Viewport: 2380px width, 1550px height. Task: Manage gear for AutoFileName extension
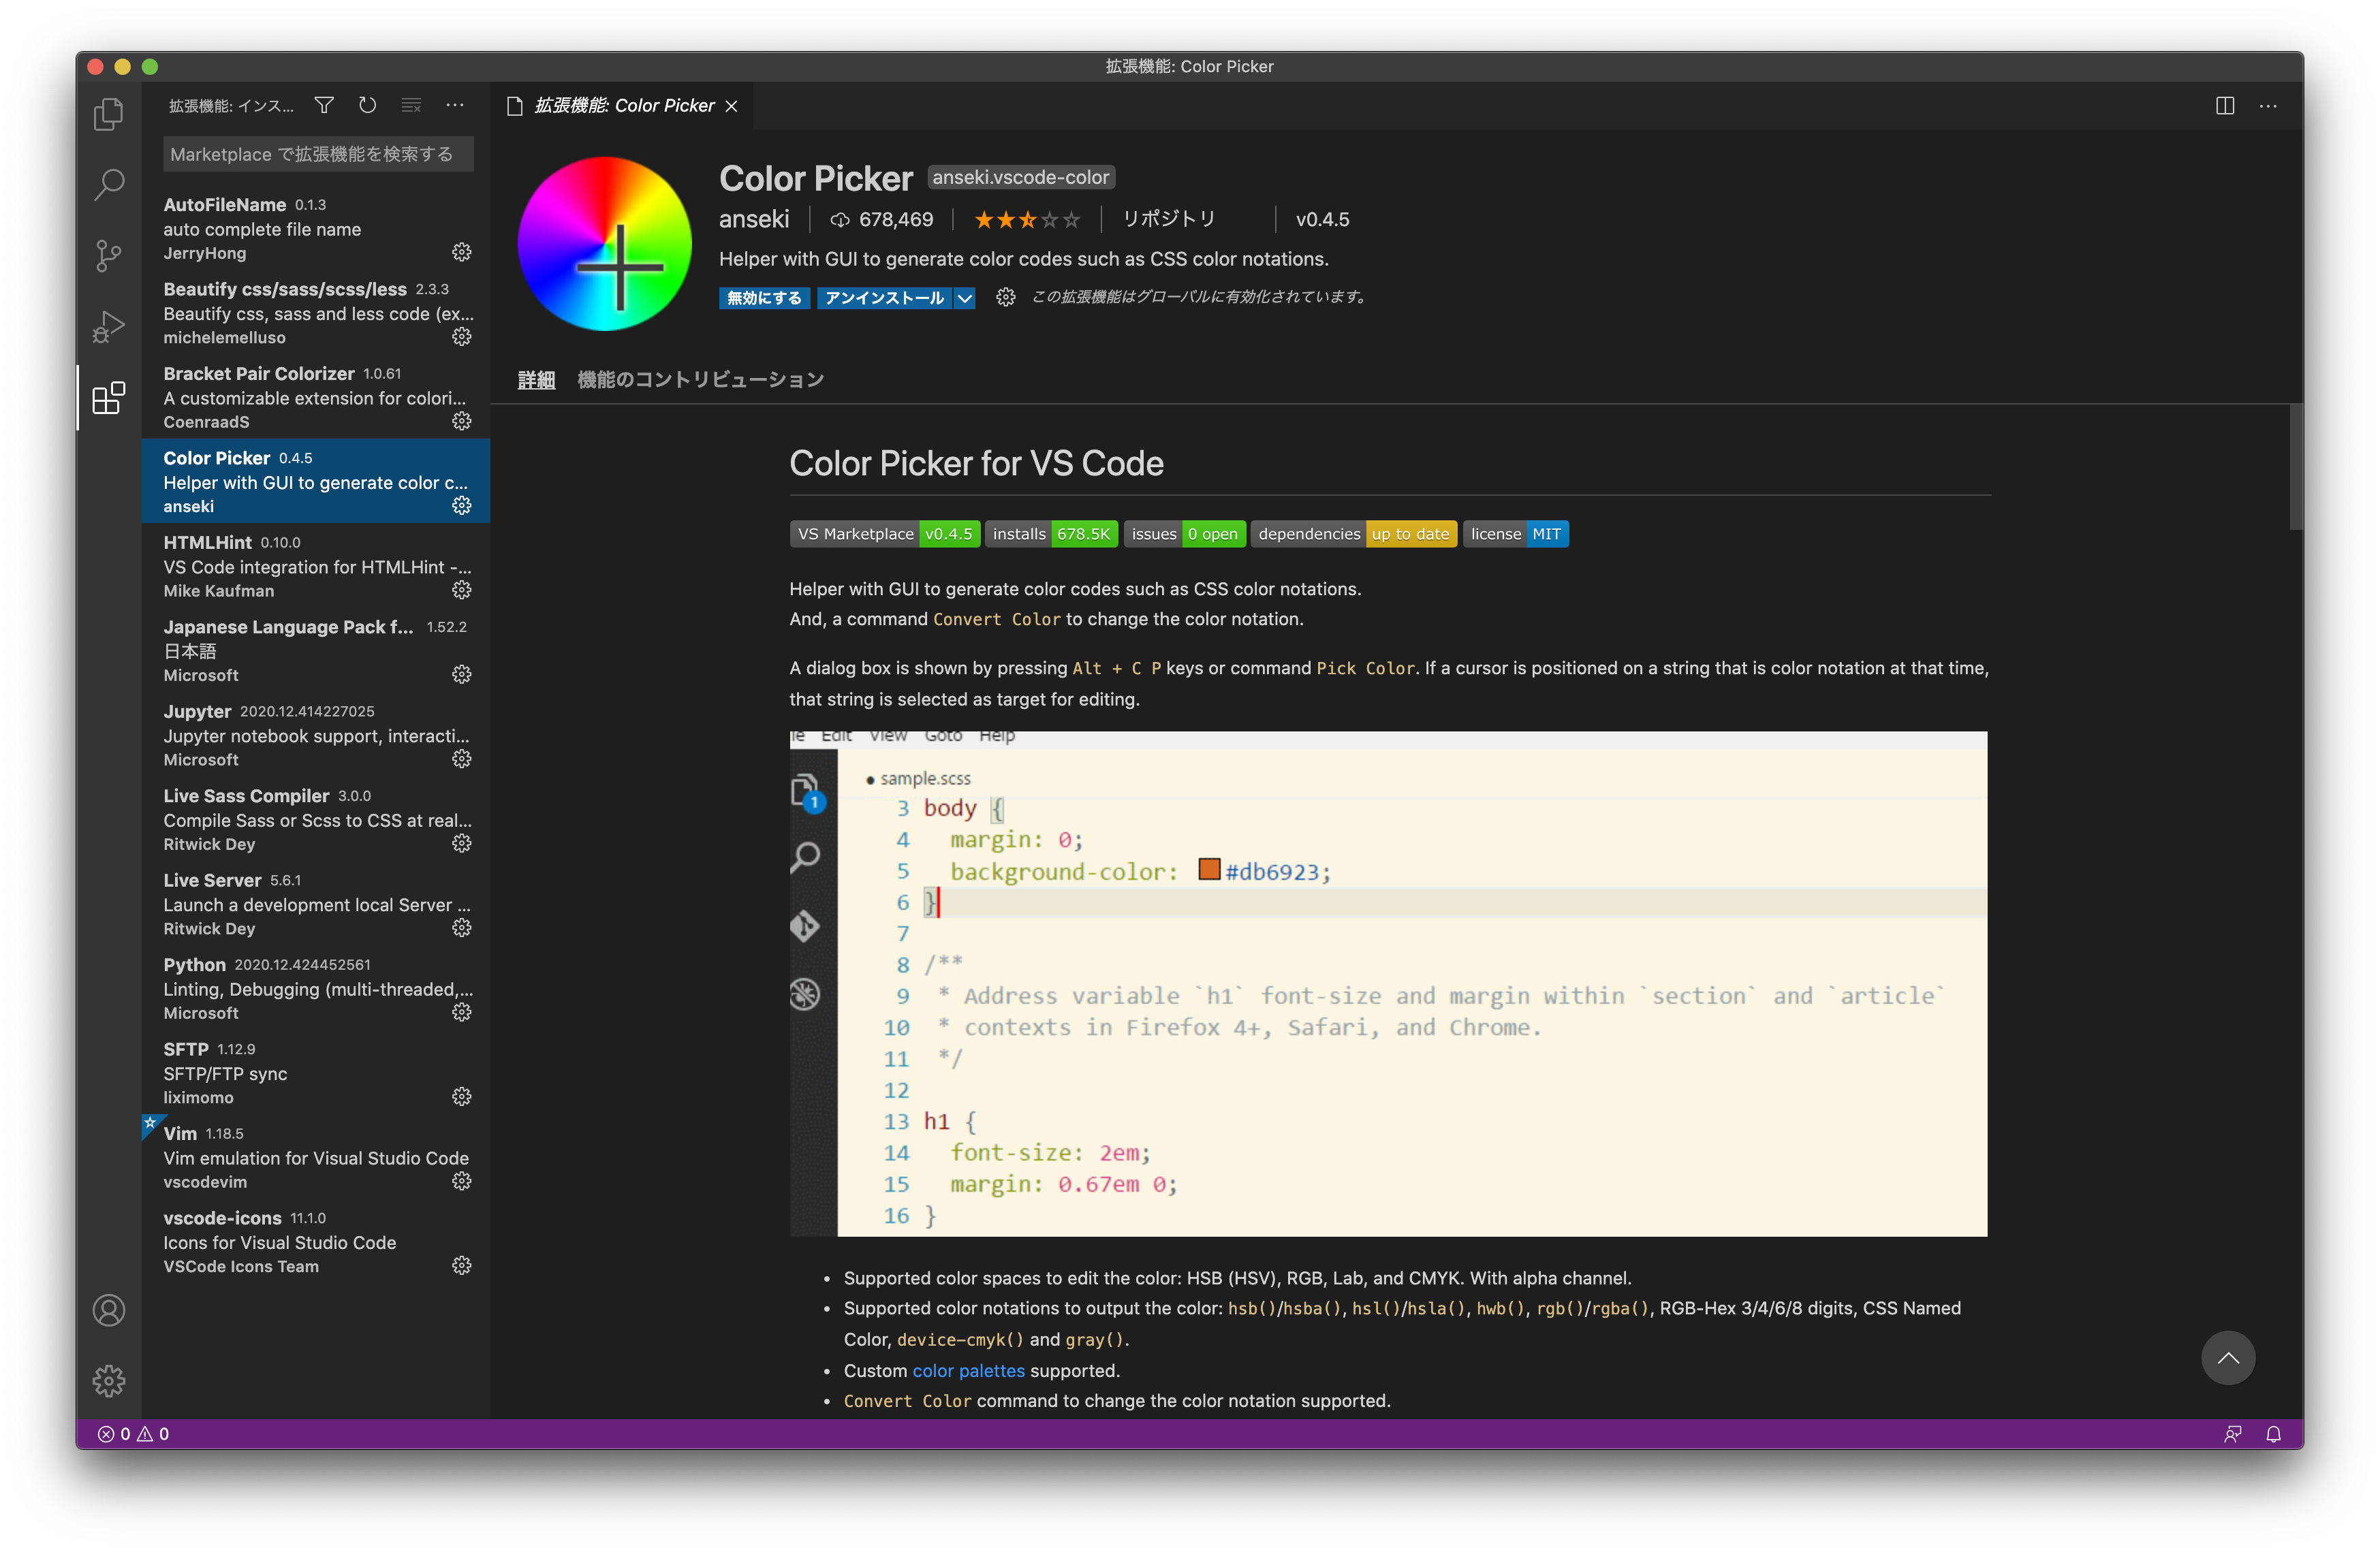[x=461, y=252]
